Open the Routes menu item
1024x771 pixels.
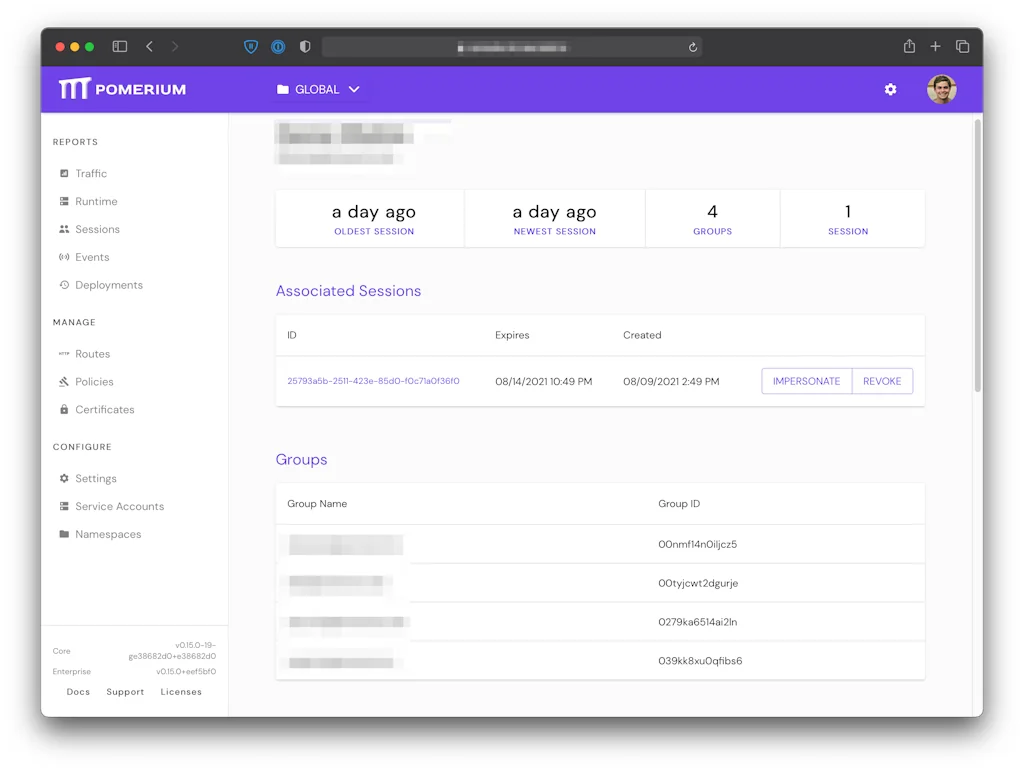click(x=92, y=354)
